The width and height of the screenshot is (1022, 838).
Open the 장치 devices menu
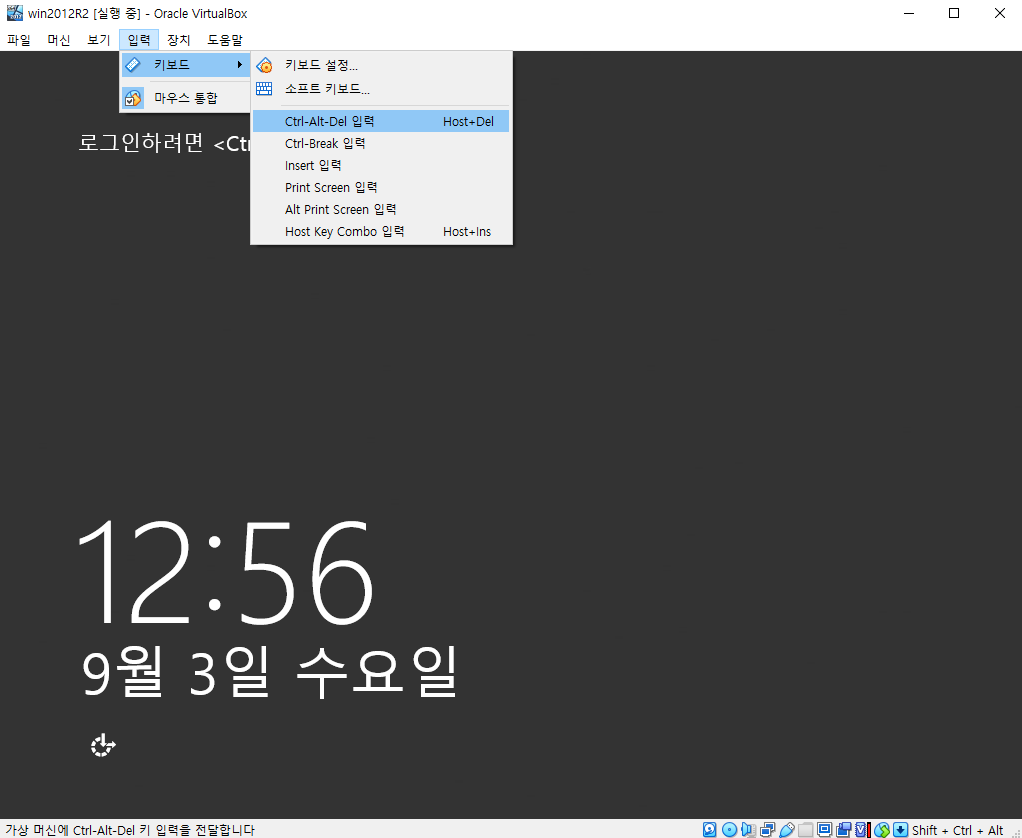(178, 40)
